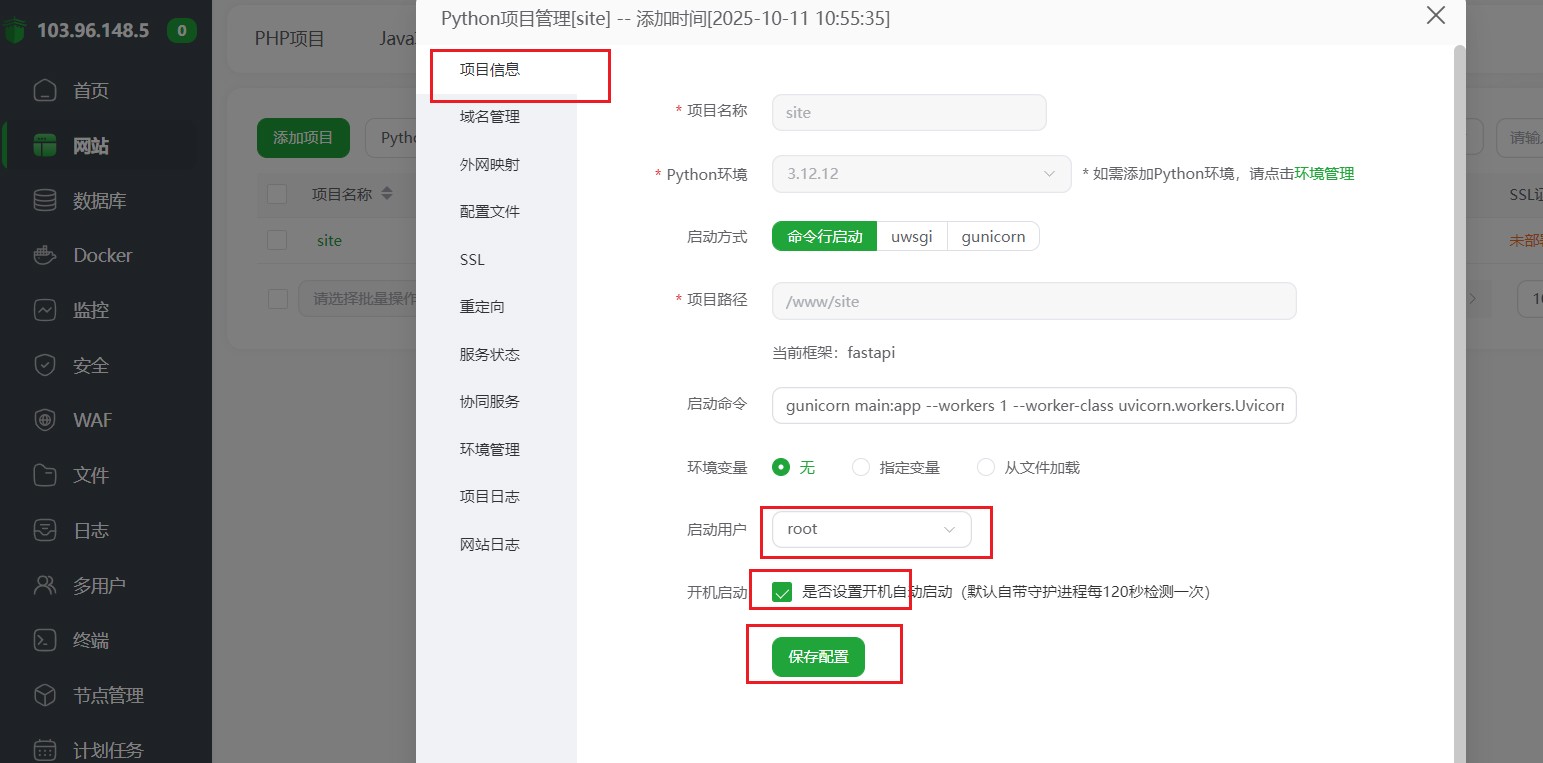Open the Monitoring (监控) icon
The height and width of the screenshot is (763, 1543).
[x=45, y=310]
